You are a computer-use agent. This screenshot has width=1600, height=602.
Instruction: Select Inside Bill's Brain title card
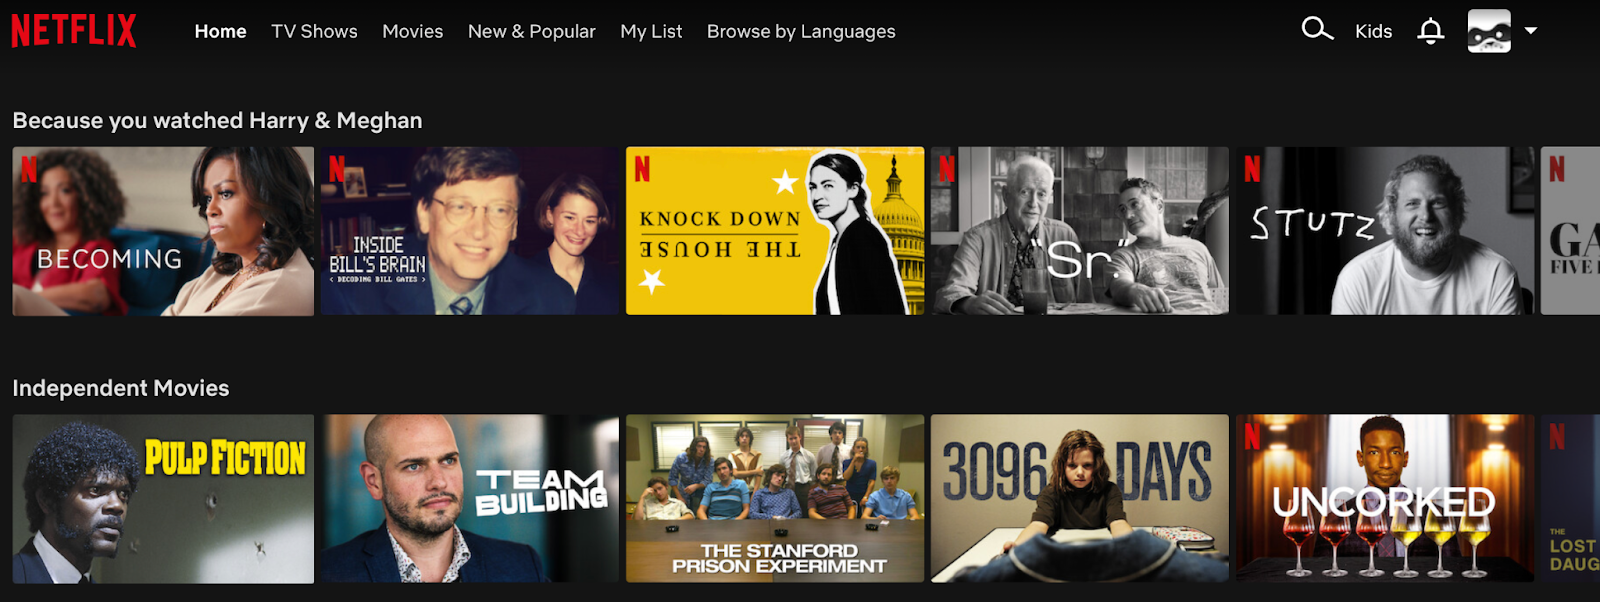coord(470,231)
